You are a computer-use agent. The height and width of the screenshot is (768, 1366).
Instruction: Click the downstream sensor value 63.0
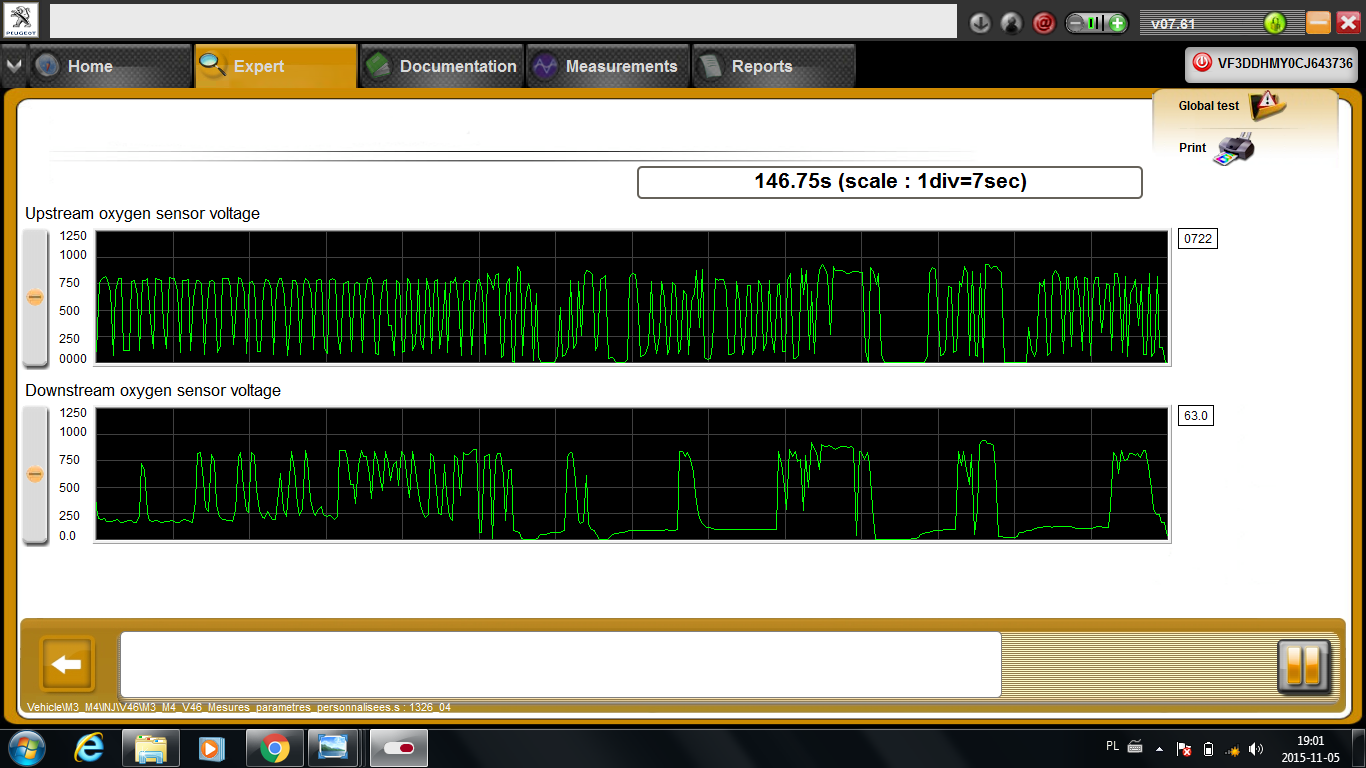coord(1196,416)
